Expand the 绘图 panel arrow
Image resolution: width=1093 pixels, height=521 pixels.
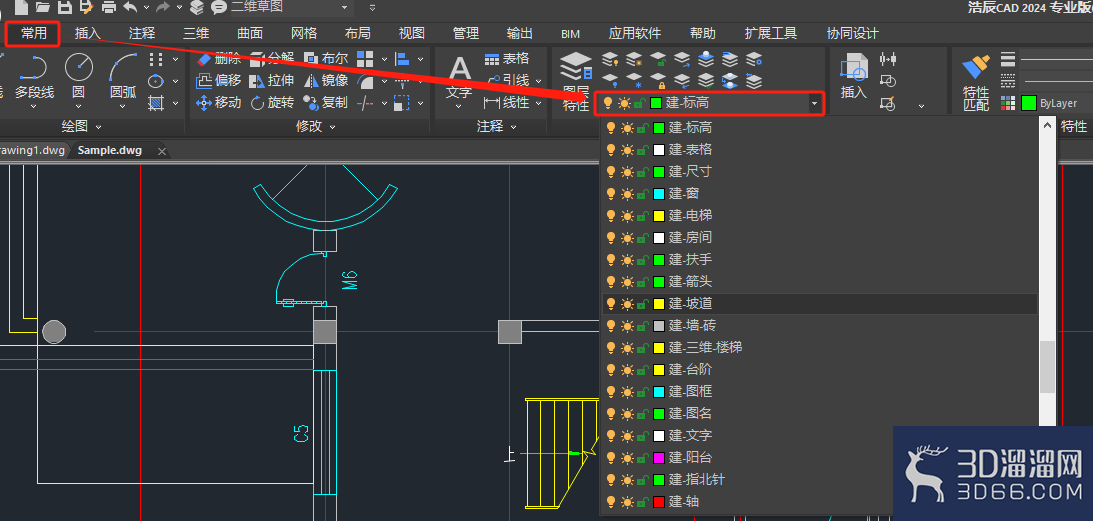(98, 127)
